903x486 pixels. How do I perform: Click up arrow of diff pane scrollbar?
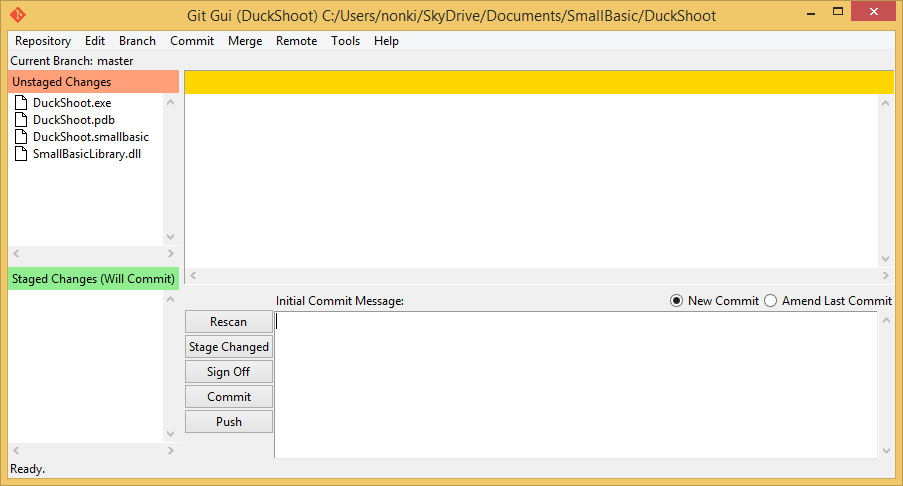pyautogui.click(x=886, y=103)
